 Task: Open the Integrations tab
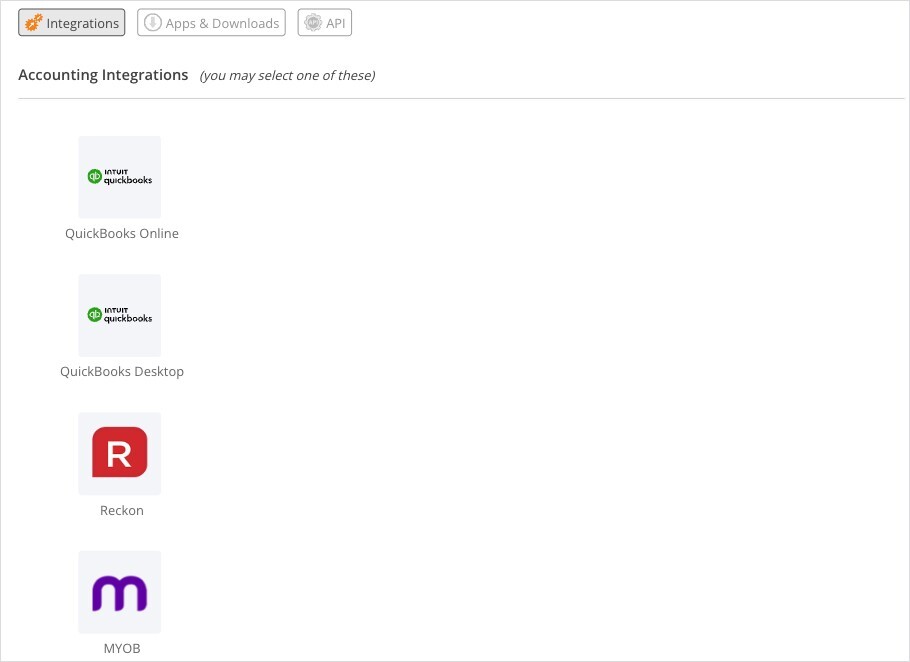(71, 23)
